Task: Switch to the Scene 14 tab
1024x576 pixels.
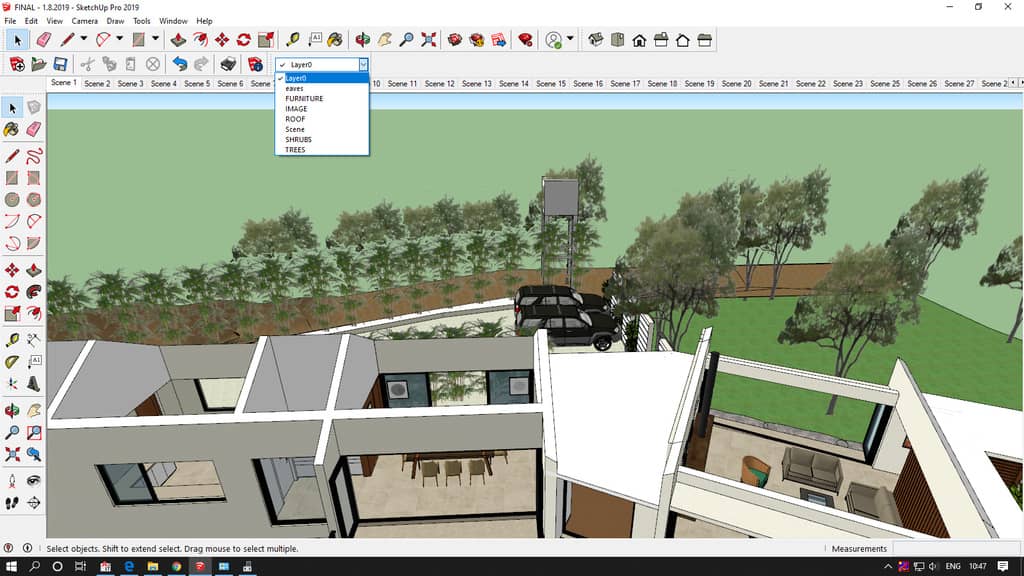Action: click(514, 84)
